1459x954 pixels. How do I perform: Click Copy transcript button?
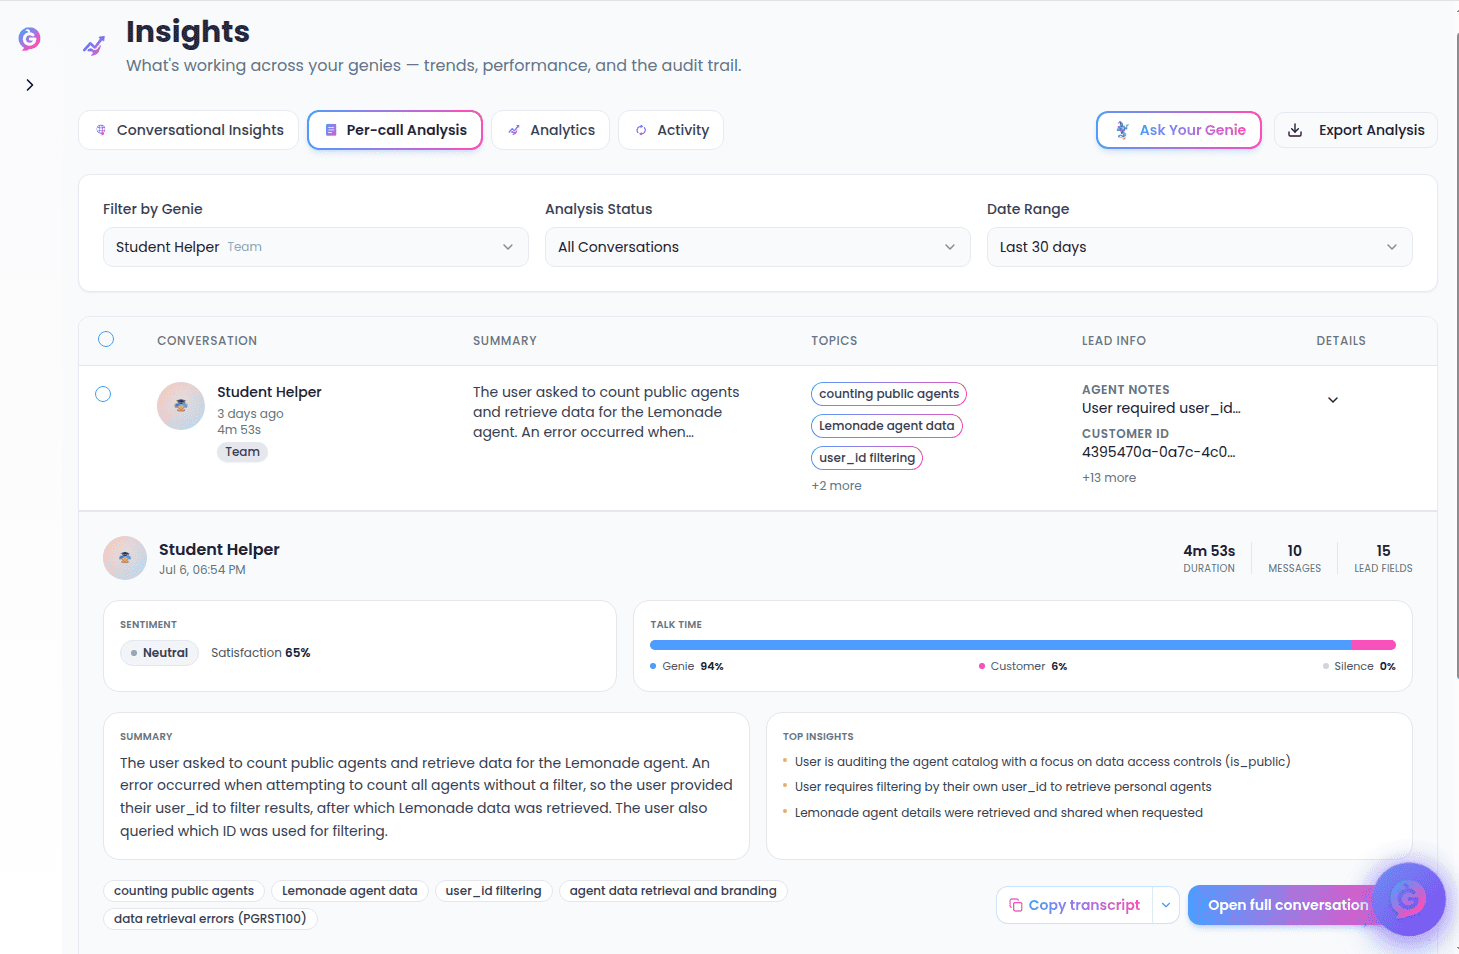click(x=1075, y=905)
